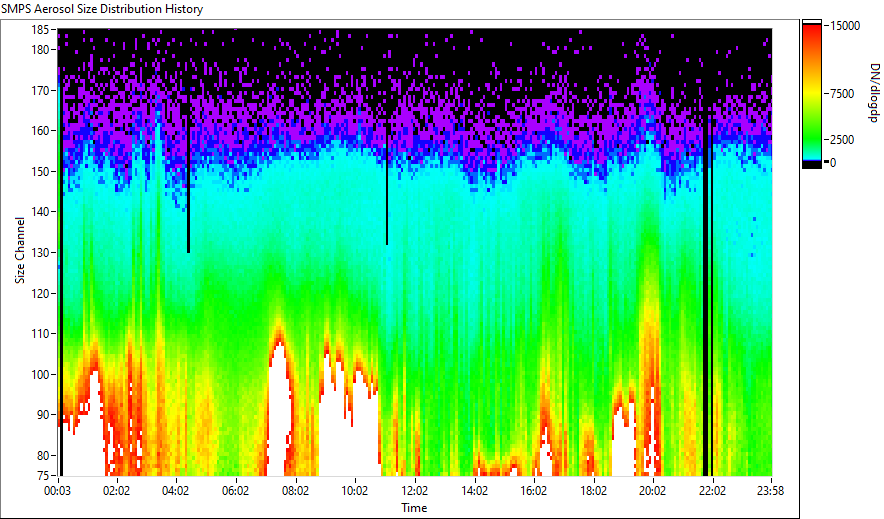Click the 'SMPS Aerosol Size Distribution History' title
The height and width of the screenshot is (519, 884).
point(102,9)
